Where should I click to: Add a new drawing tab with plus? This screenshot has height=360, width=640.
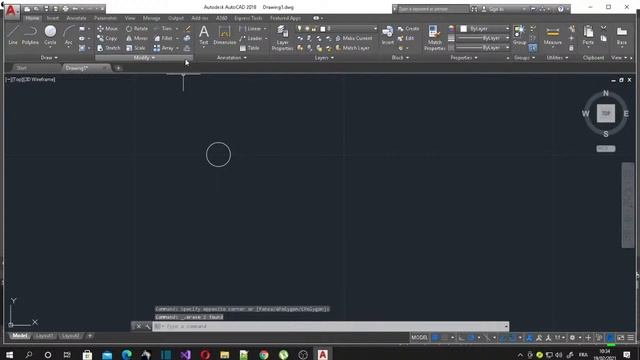(x=118, y=68)
